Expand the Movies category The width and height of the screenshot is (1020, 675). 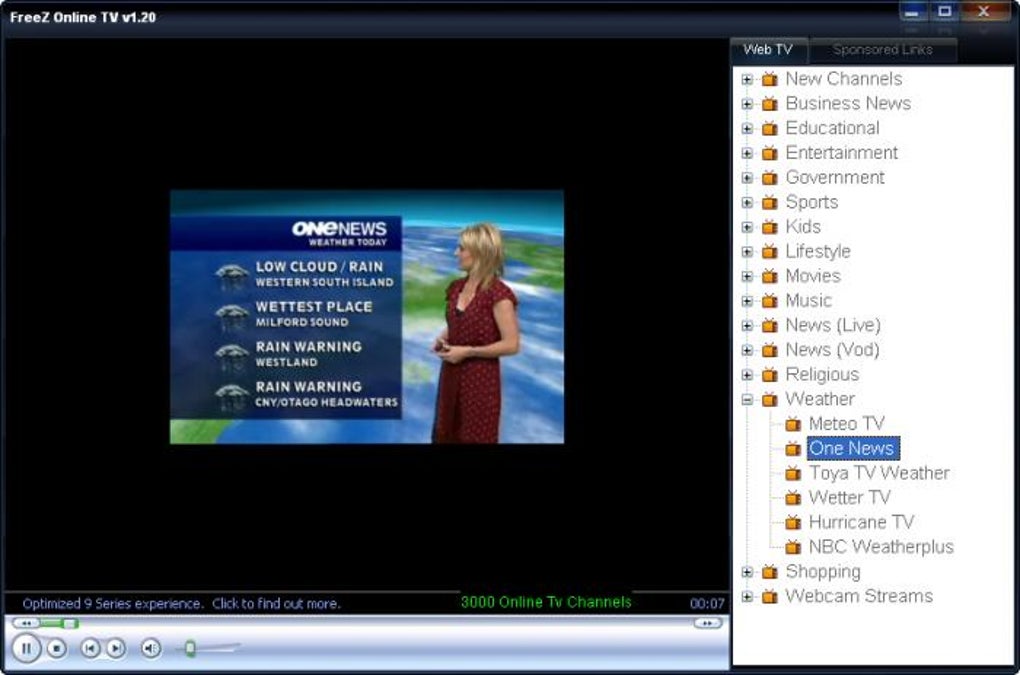tap(747, 277)
